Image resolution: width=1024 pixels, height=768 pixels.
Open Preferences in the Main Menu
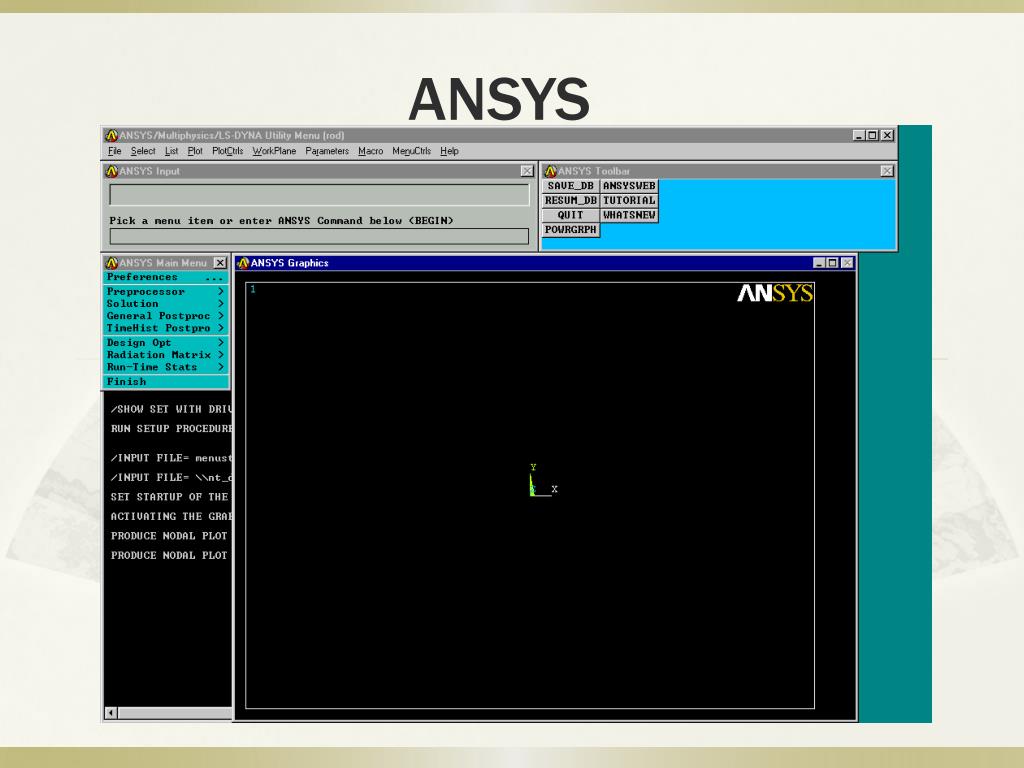(166, 277)
